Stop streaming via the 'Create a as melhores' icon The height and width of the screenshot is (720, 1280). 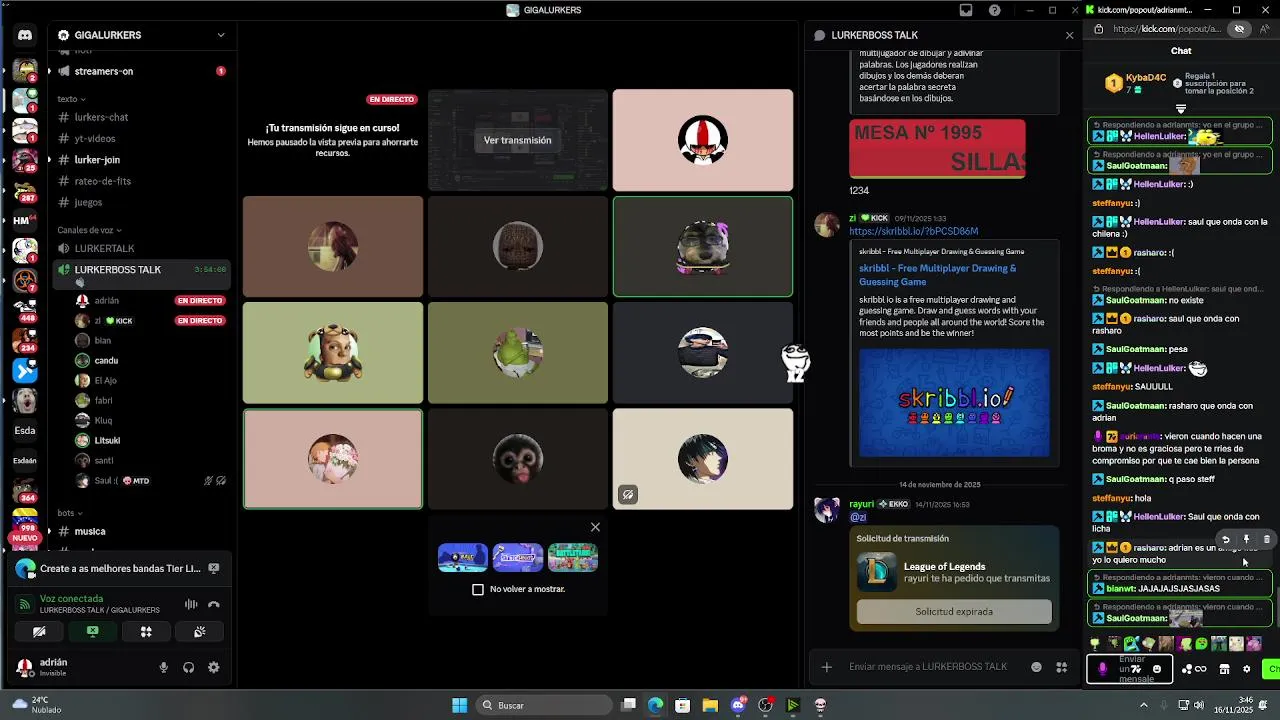pyautogui.click(x=213, y=568)
